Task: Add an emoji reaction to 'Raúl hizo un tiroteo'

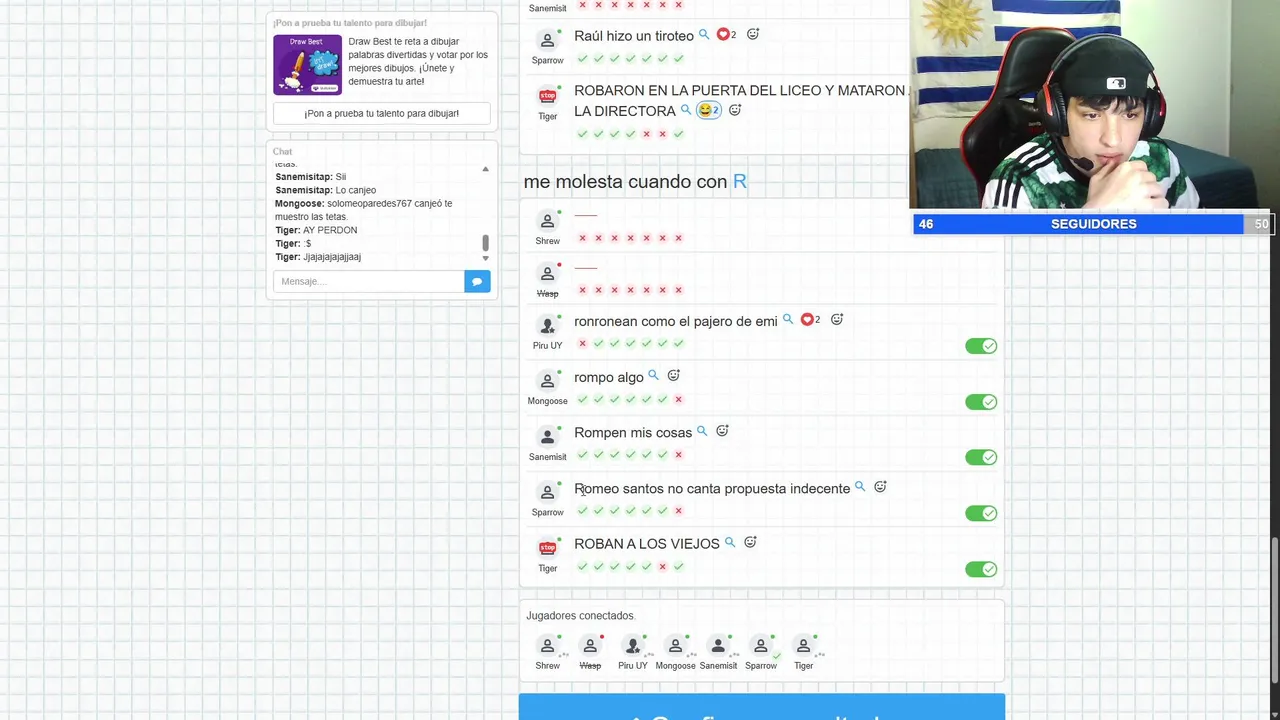Action: click(x=753, y=34)
